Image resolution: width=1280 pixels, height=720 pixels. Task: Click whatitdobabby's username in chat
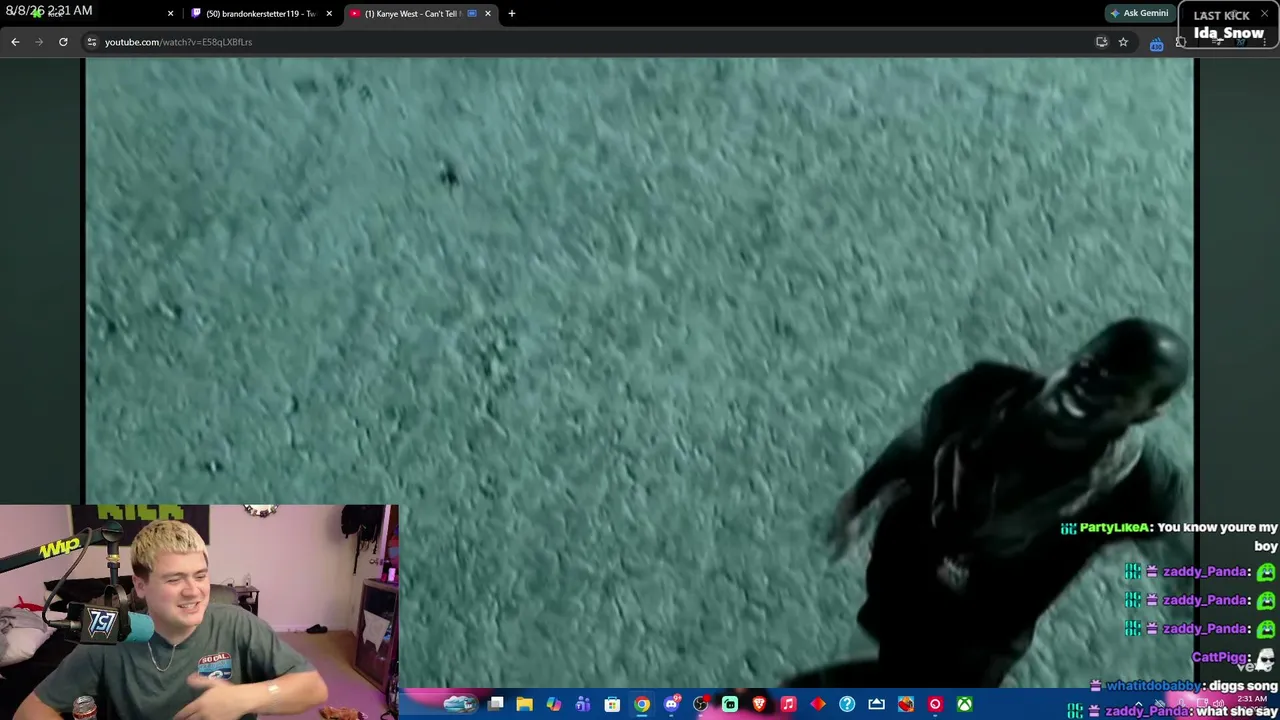[1152, 686]
